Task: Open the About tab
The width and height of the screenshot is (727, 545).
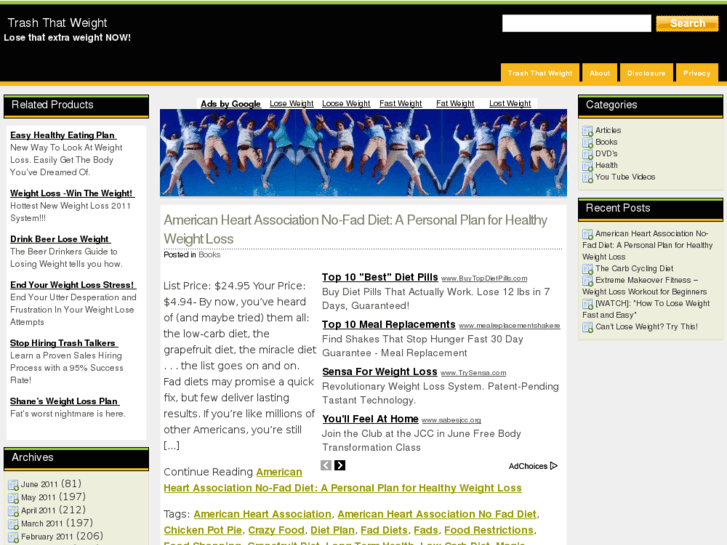Action: click(x=599, y=73)
